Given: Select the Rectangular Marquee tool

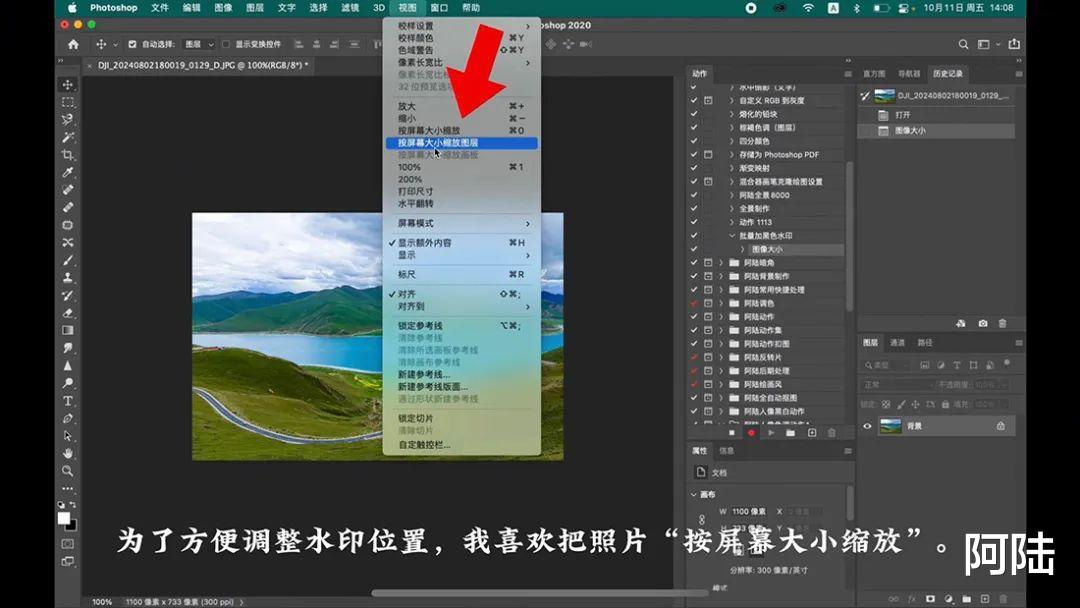Looking at the screenshot, I should 68,102.
